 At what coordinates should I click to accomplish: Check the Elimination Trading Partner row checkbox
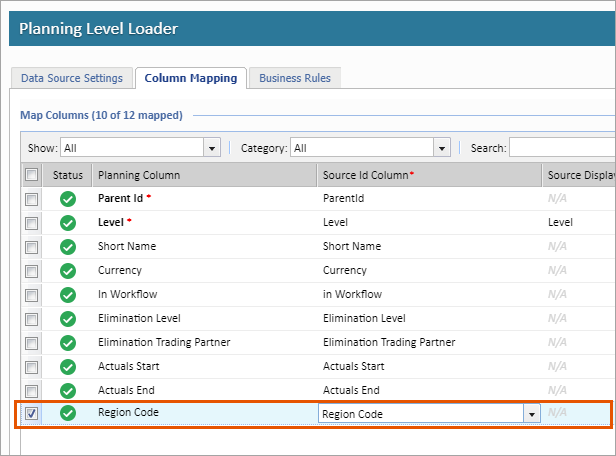(x=31, y=343)
